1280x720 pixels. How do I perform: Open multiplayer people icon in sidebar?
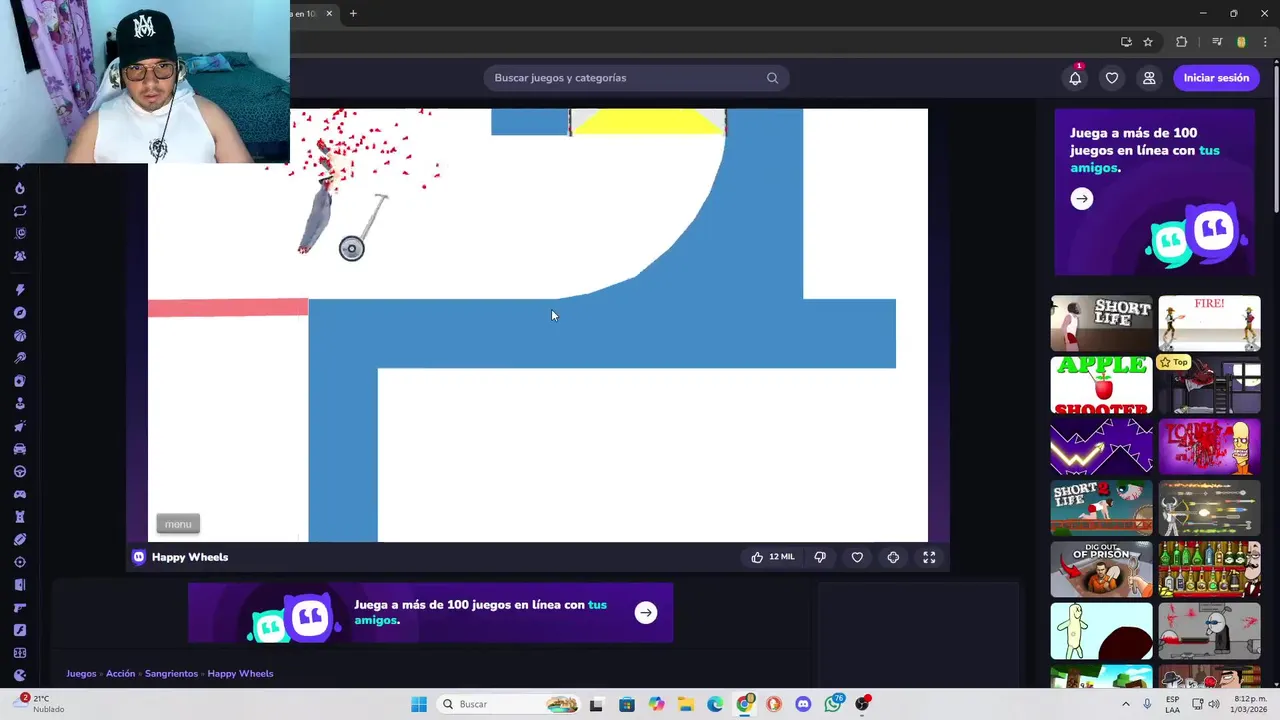20,256
